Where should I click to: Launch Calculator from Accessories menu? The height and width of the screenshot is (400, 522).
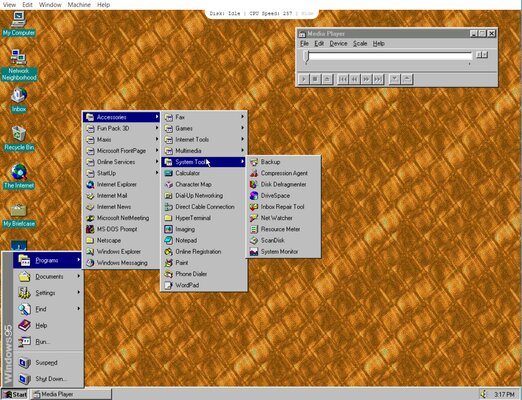pos(204,173)
